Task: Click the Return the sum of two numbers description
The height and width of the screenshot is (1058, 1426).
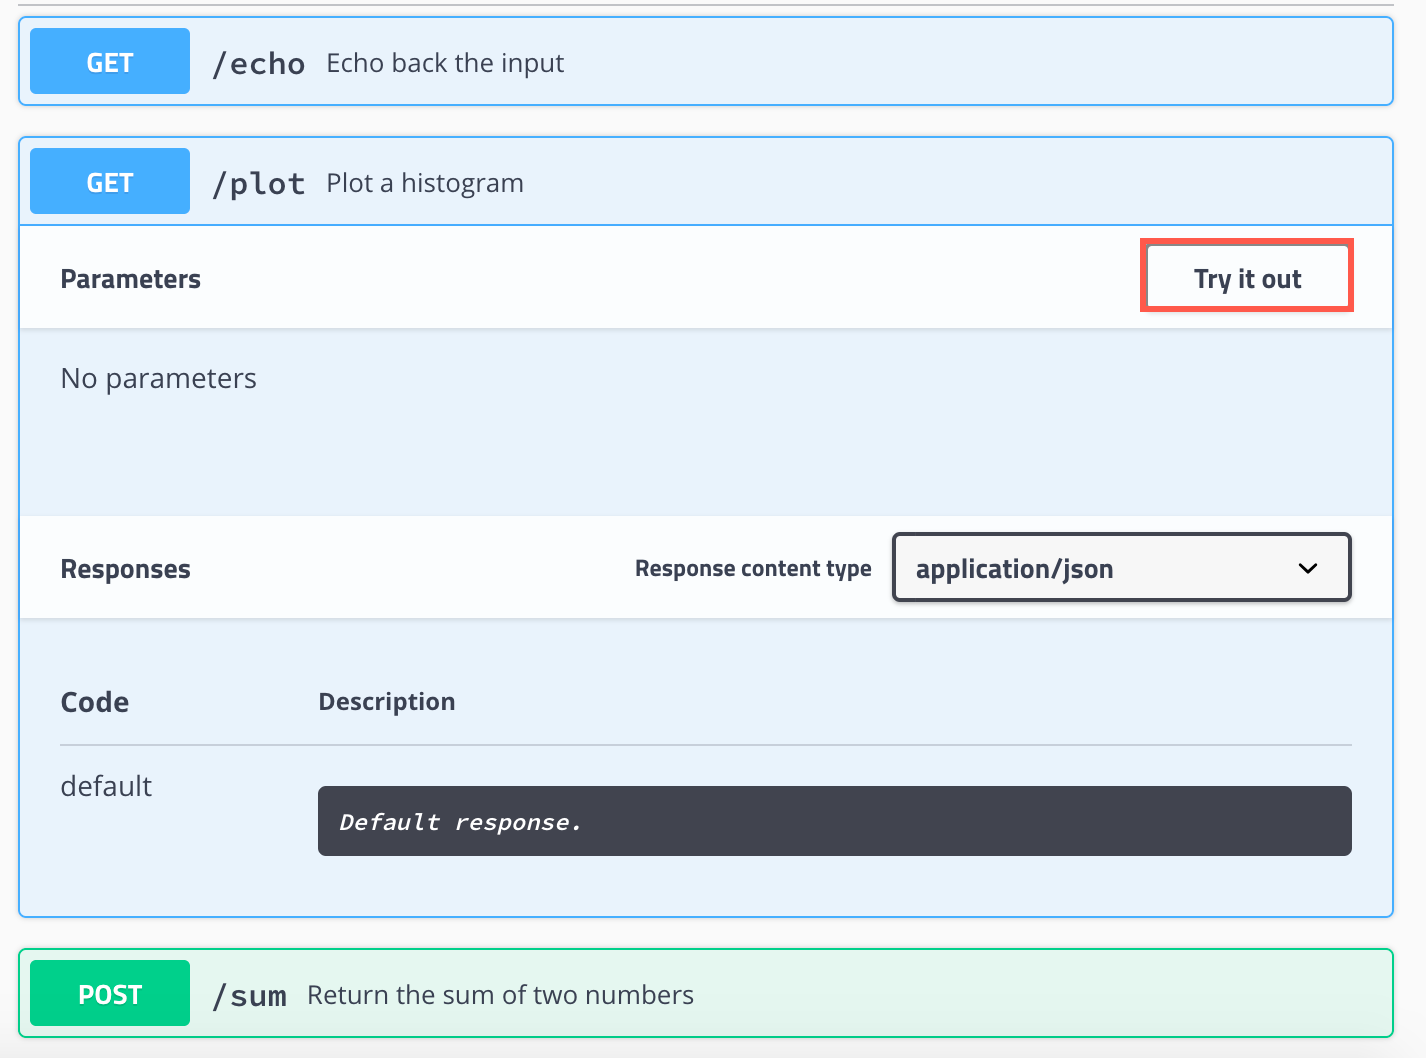Action: [500, 994]
